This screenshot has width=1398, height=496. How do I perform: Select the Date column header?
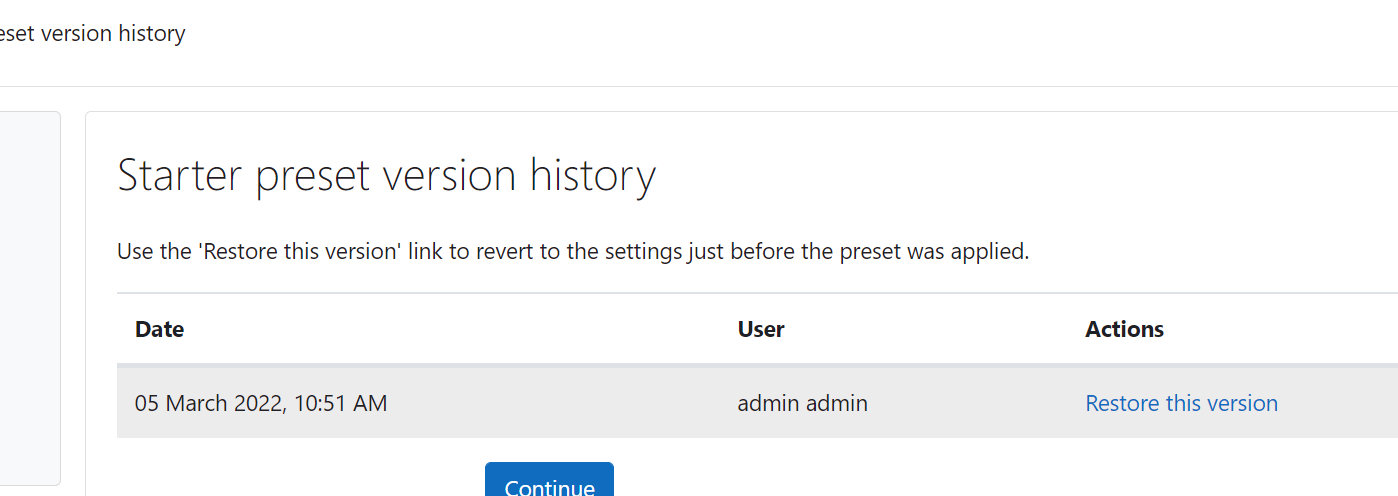160,329
